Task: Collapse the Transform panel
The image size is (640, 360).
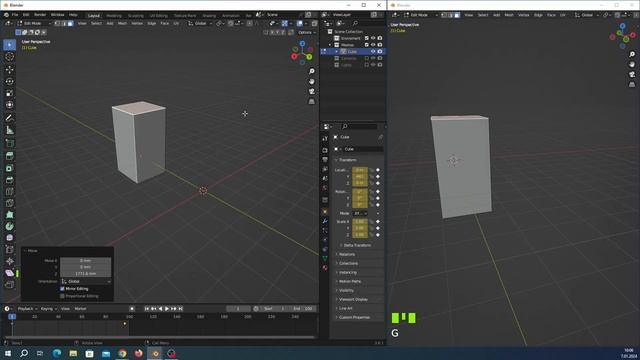Action: (x=347, y=160)
